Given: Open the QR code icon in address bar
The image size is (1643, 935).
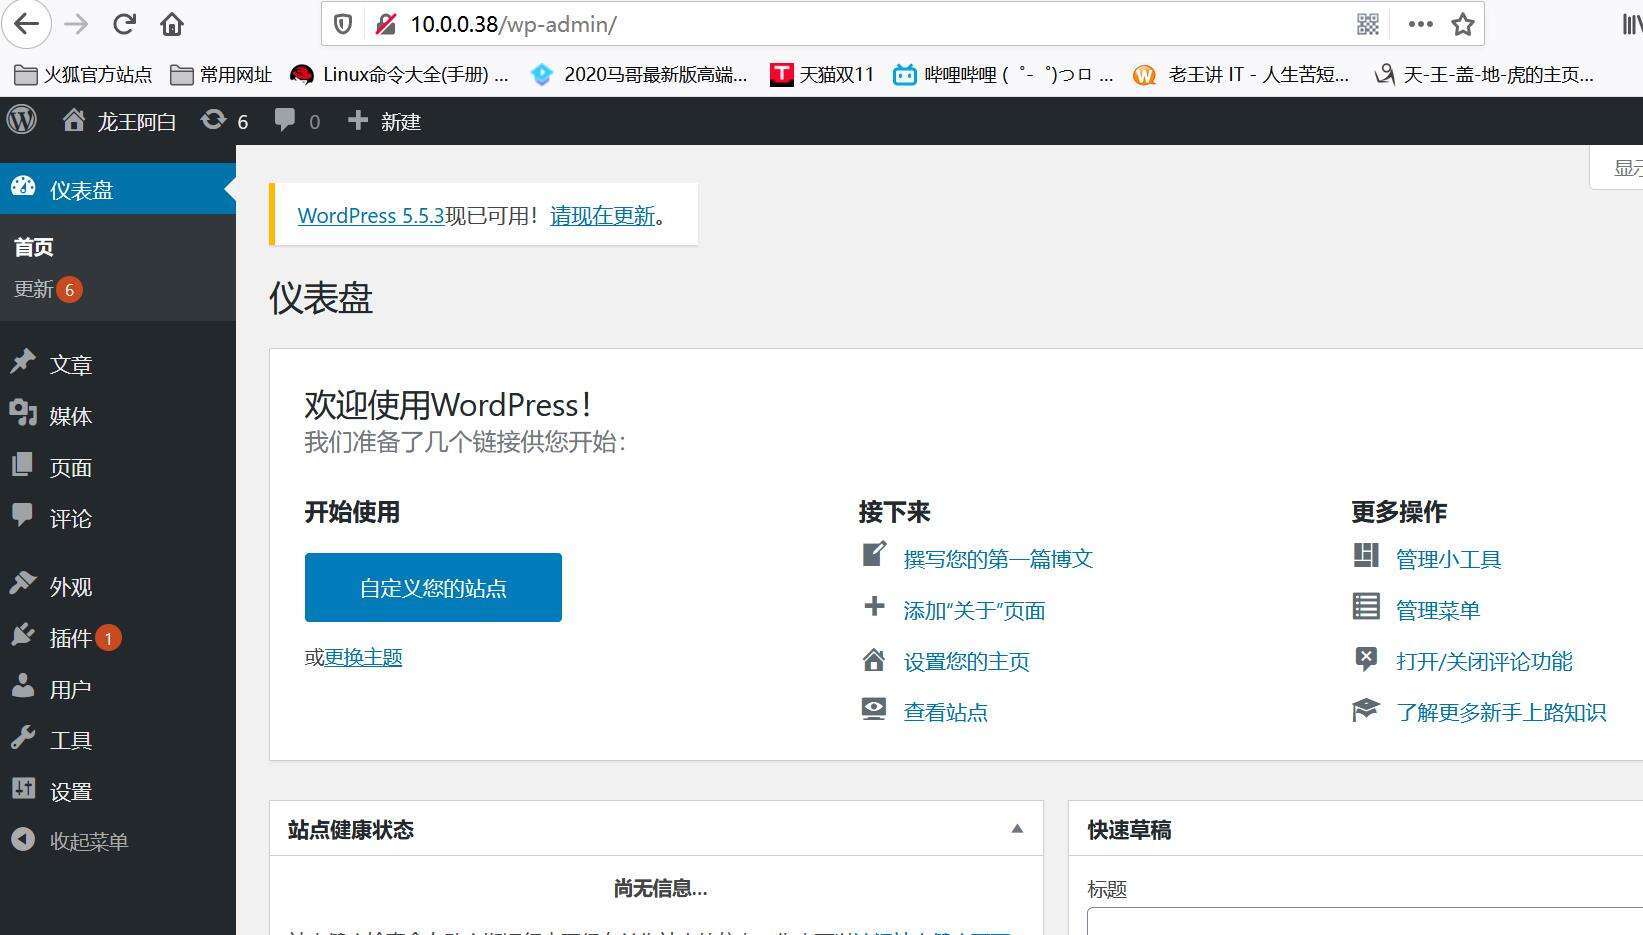Looking at the screenshot, I should [x=1368, y=24].
